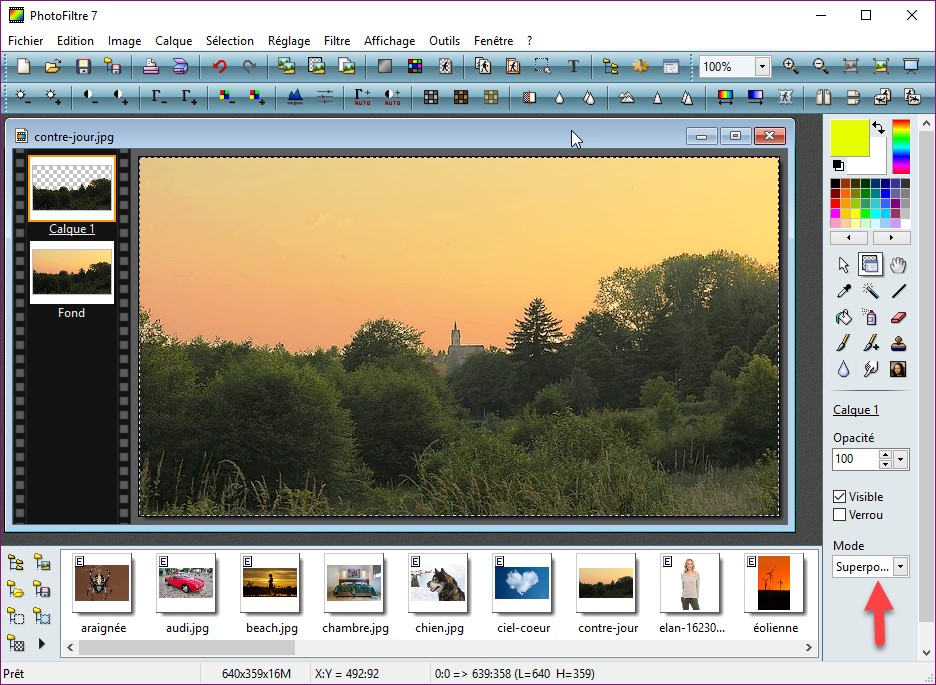936x685 pixels.
Task: Open the Opacité dropdown arrow
Action: (901, 459)
